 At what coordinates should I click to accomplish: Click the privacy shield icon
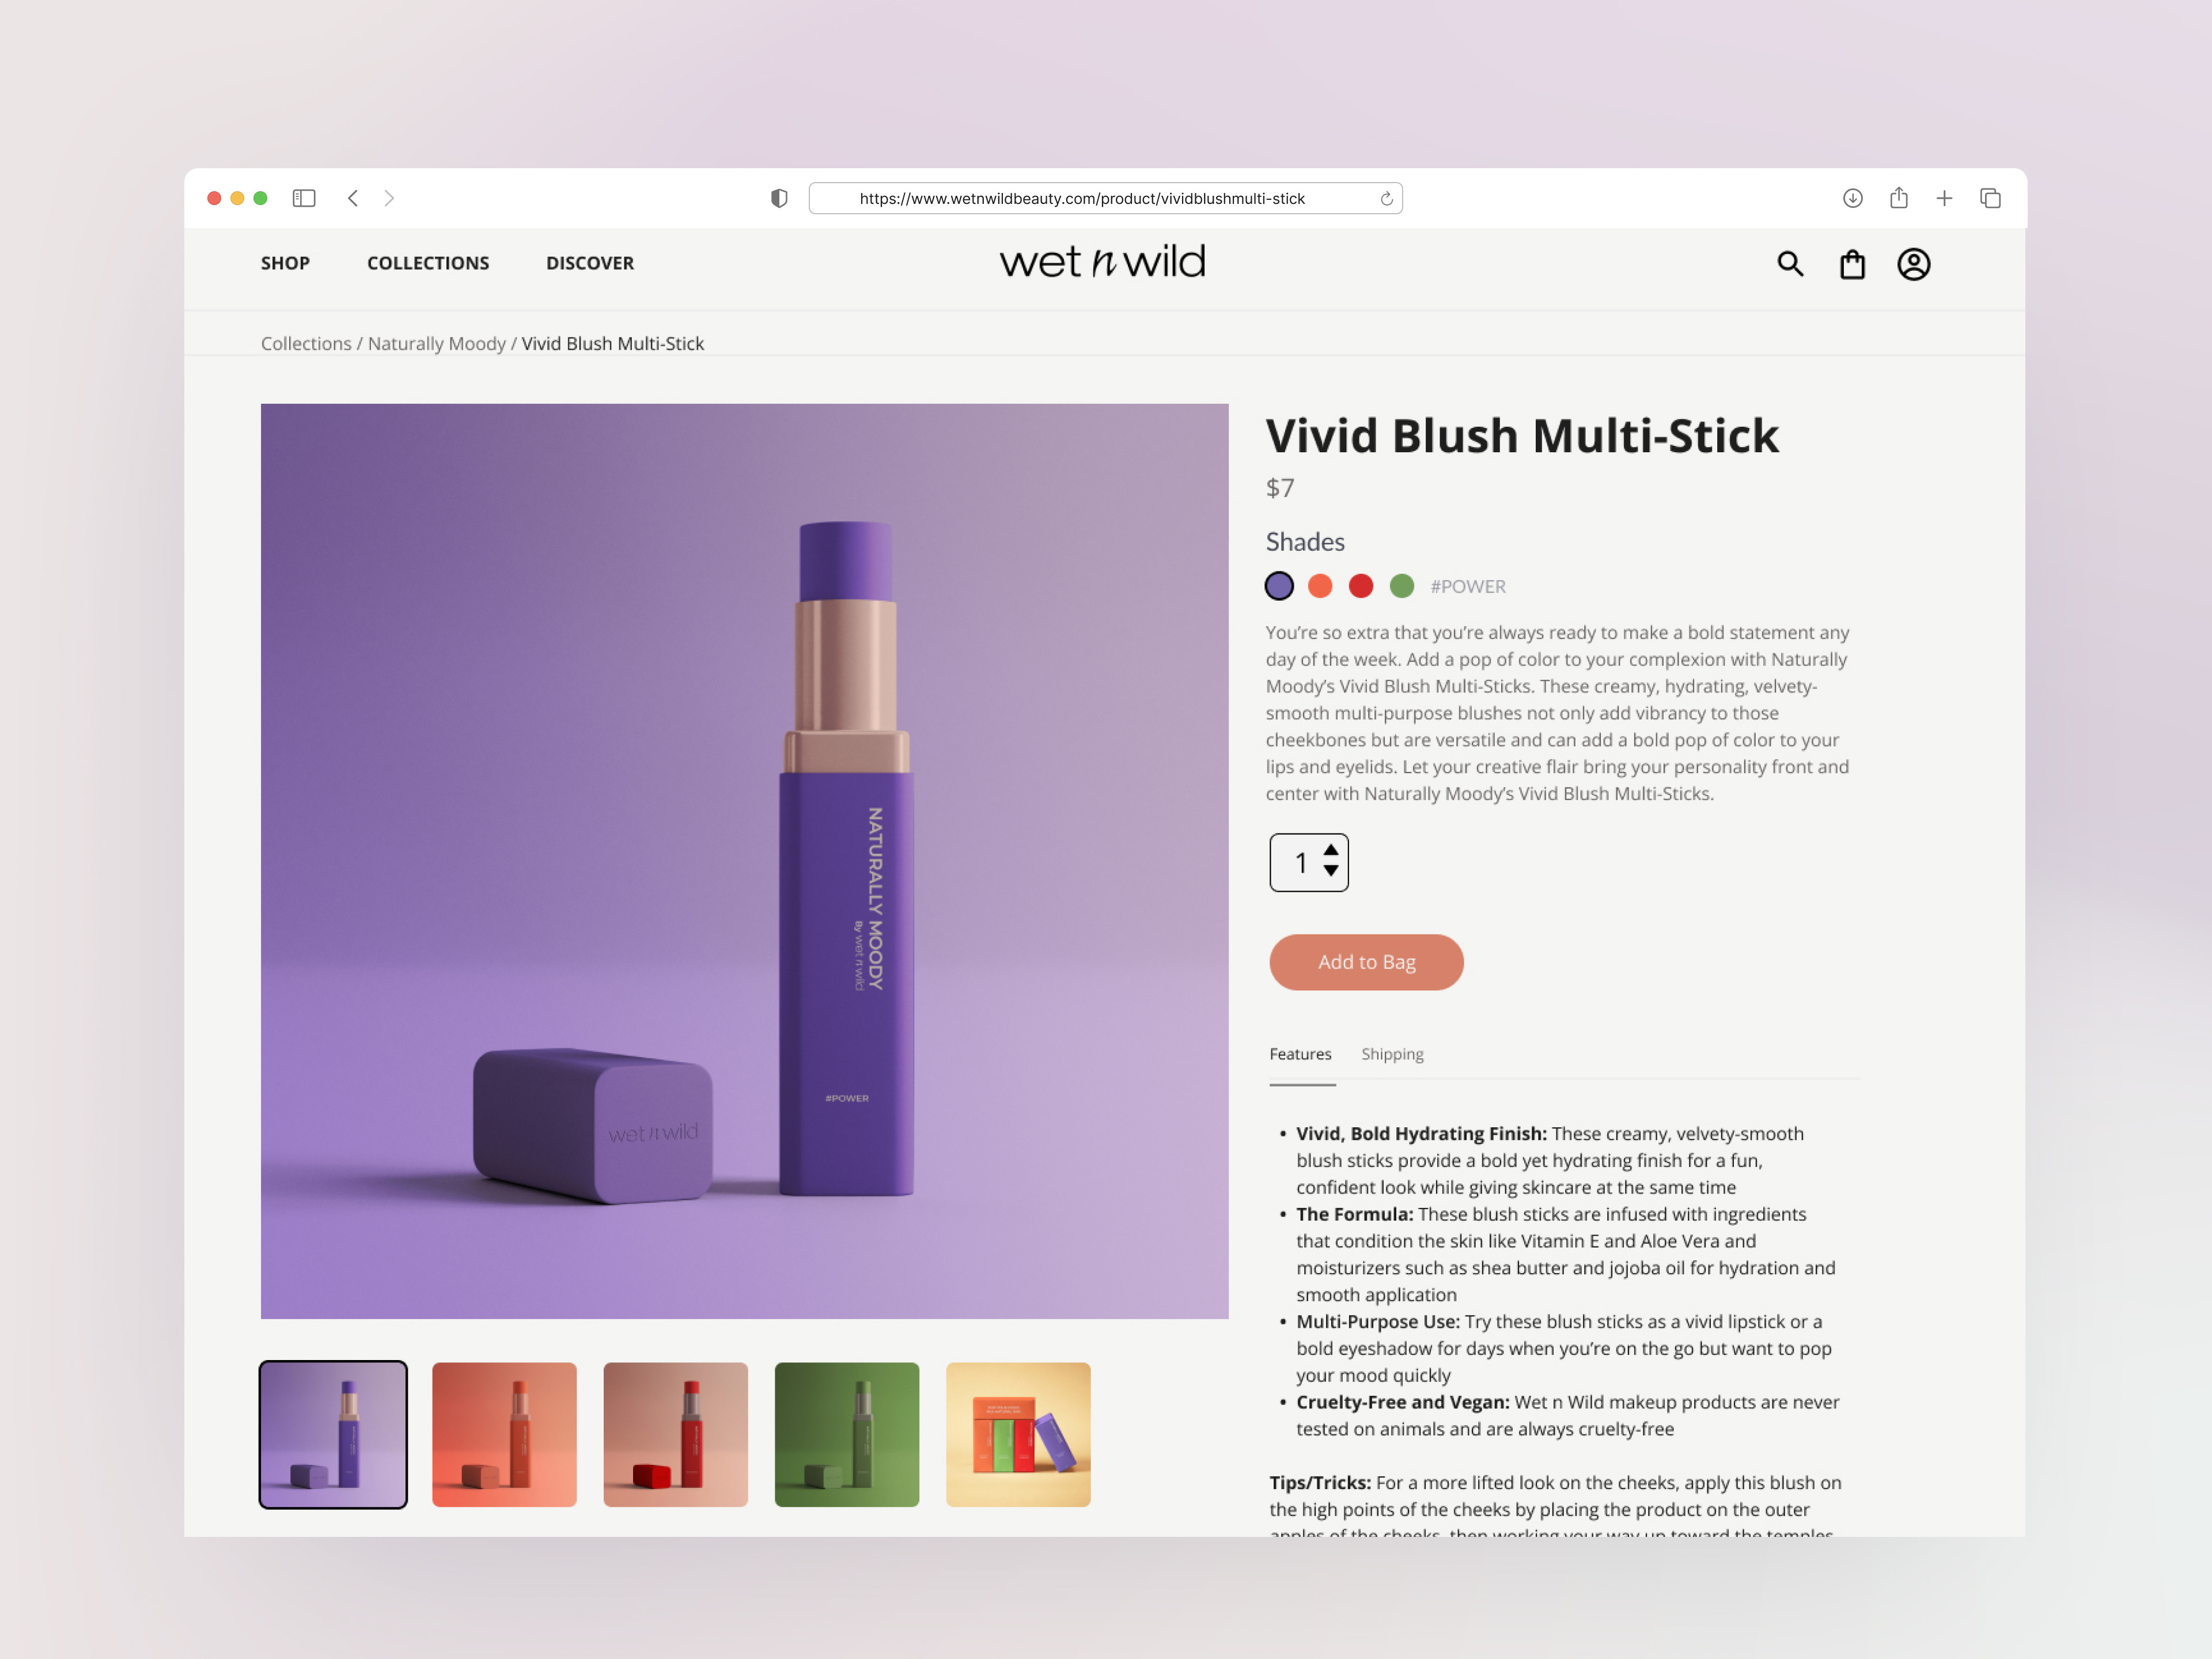tap(779, 198)
